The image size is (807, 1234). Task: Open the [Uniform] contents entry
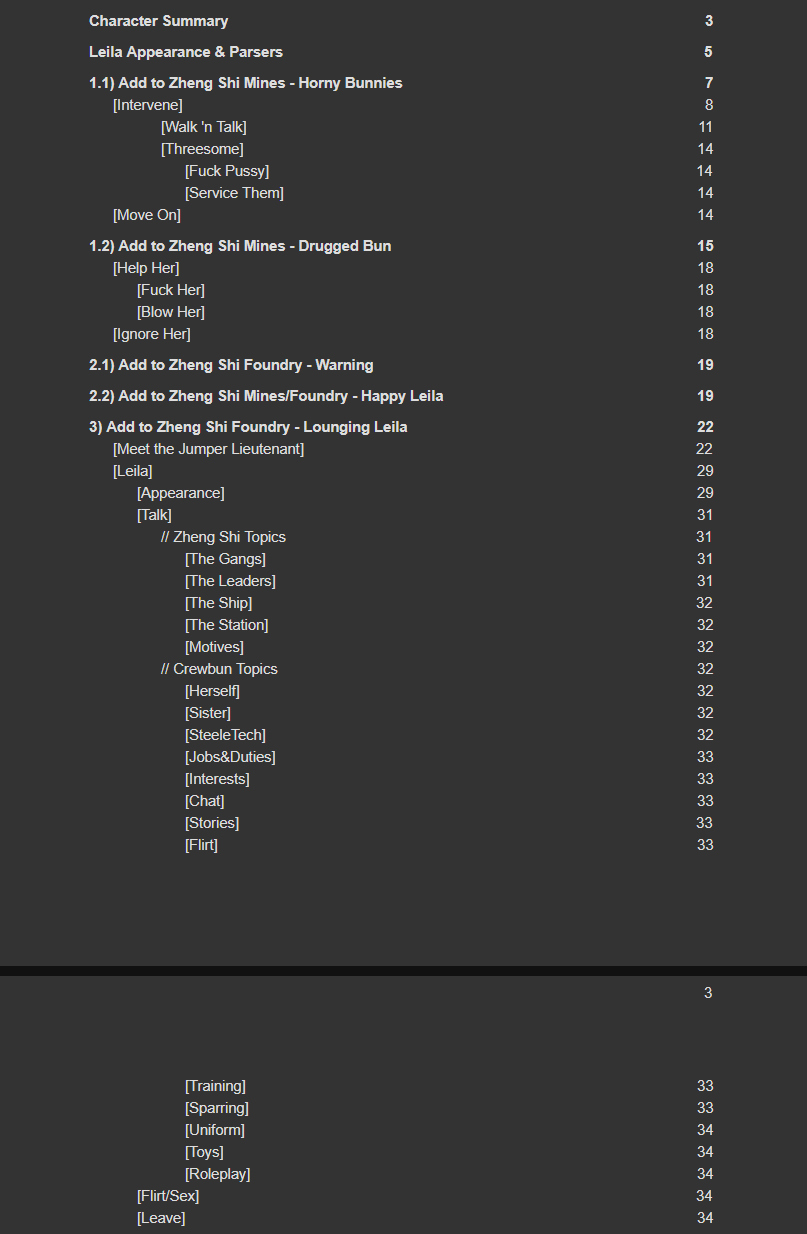214,1130
